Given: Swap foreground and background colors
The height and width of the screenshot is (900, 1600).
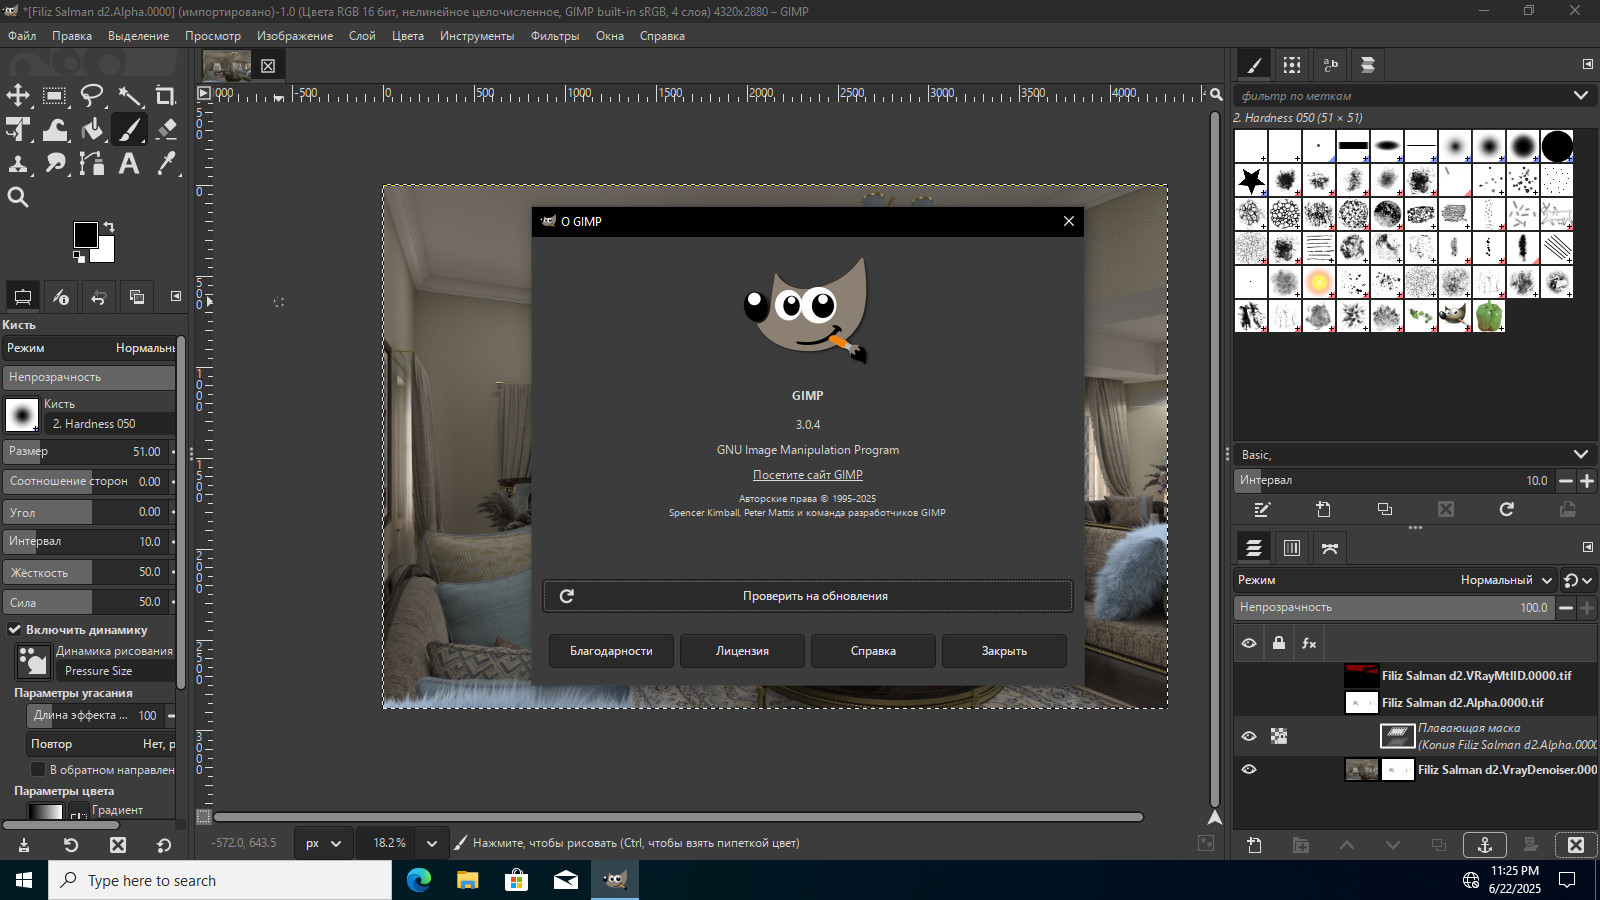Looking at the screenshot, I should click(109, 227).
